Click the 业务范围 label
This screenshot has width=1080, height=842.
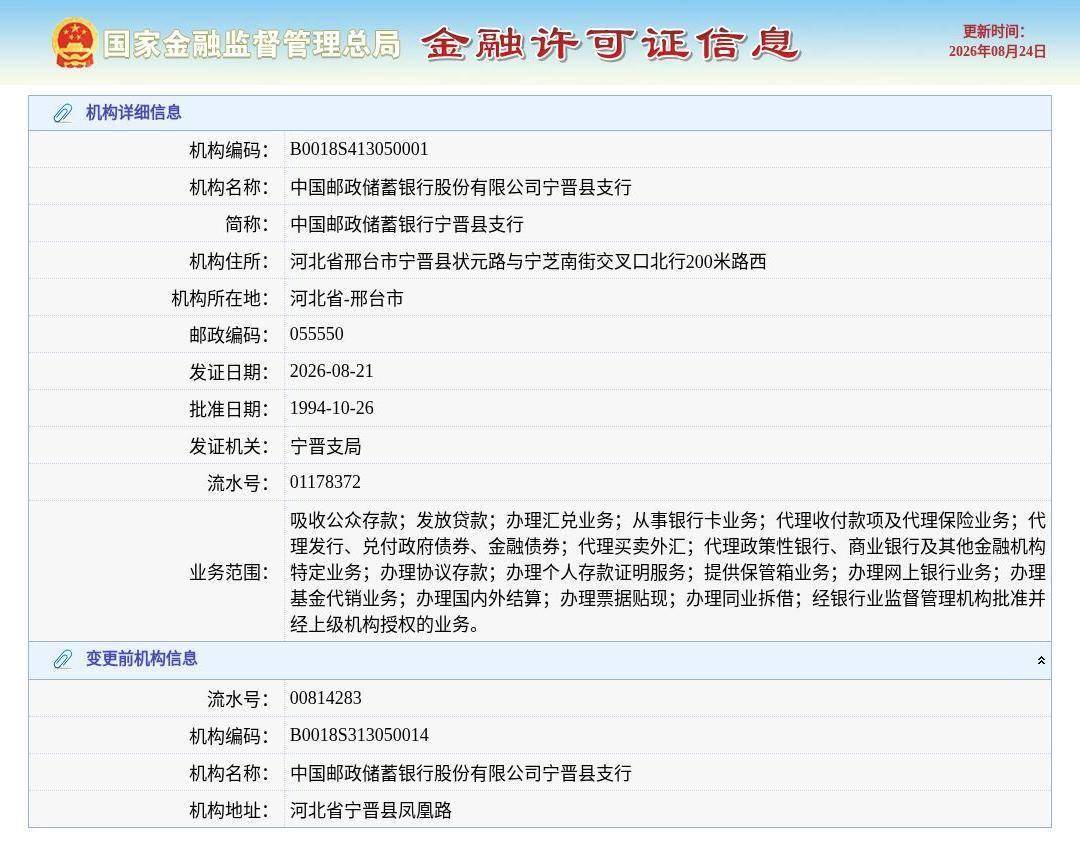[x=229, y=572]
